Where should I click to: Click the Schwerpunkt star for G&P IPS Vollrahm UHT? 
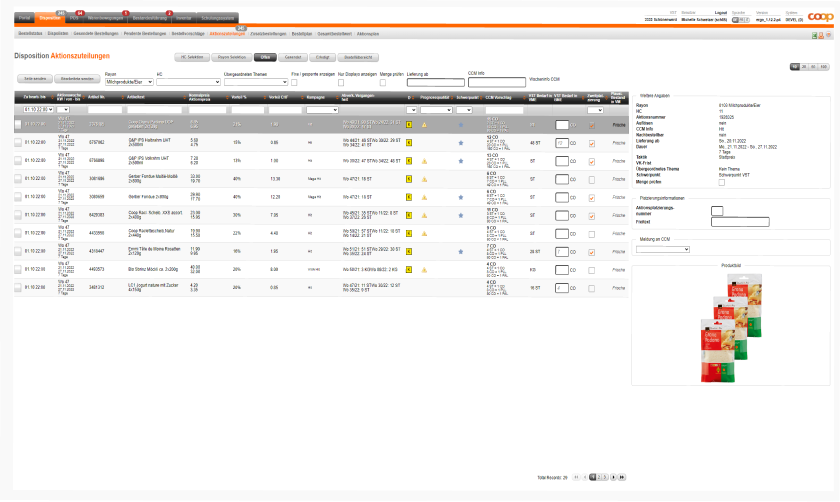click(x=461, y=161)
